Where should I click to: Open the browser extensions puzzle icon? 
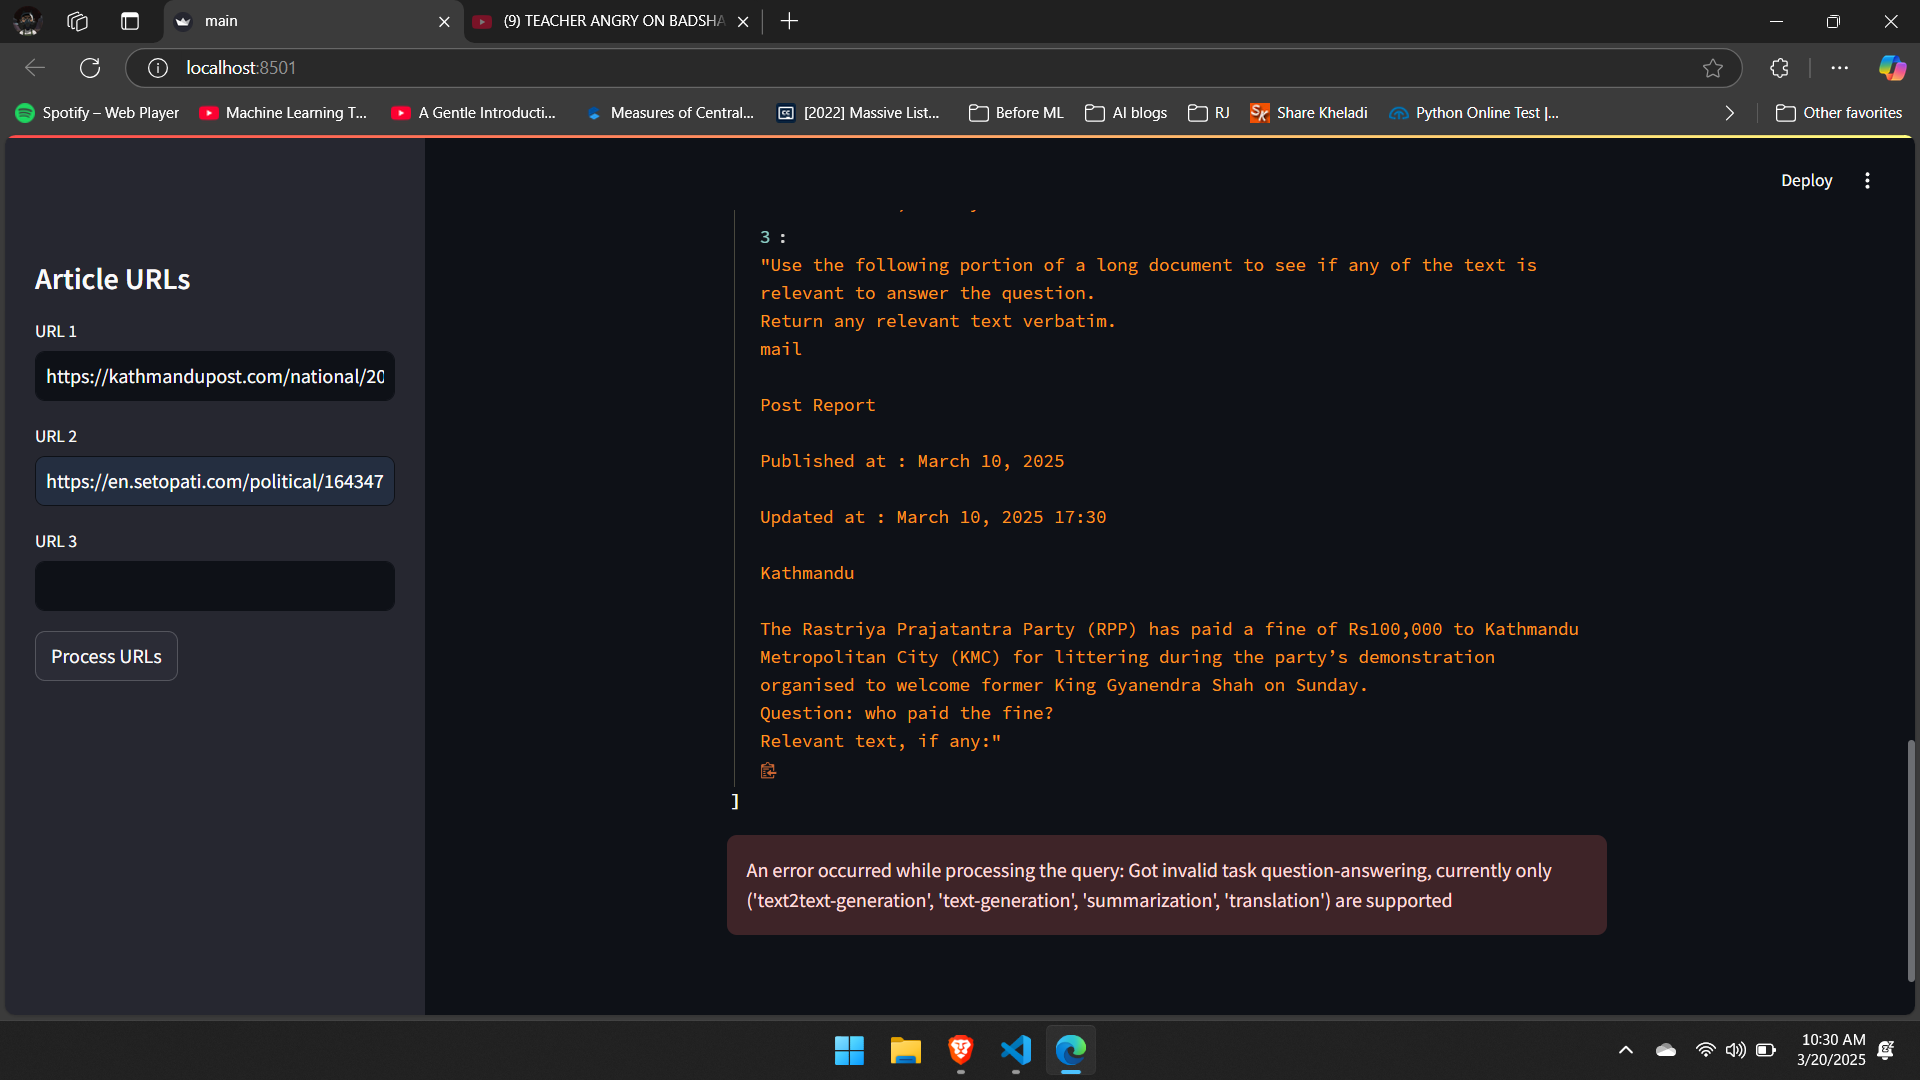pyautogui.click(x=1779, y=68)
